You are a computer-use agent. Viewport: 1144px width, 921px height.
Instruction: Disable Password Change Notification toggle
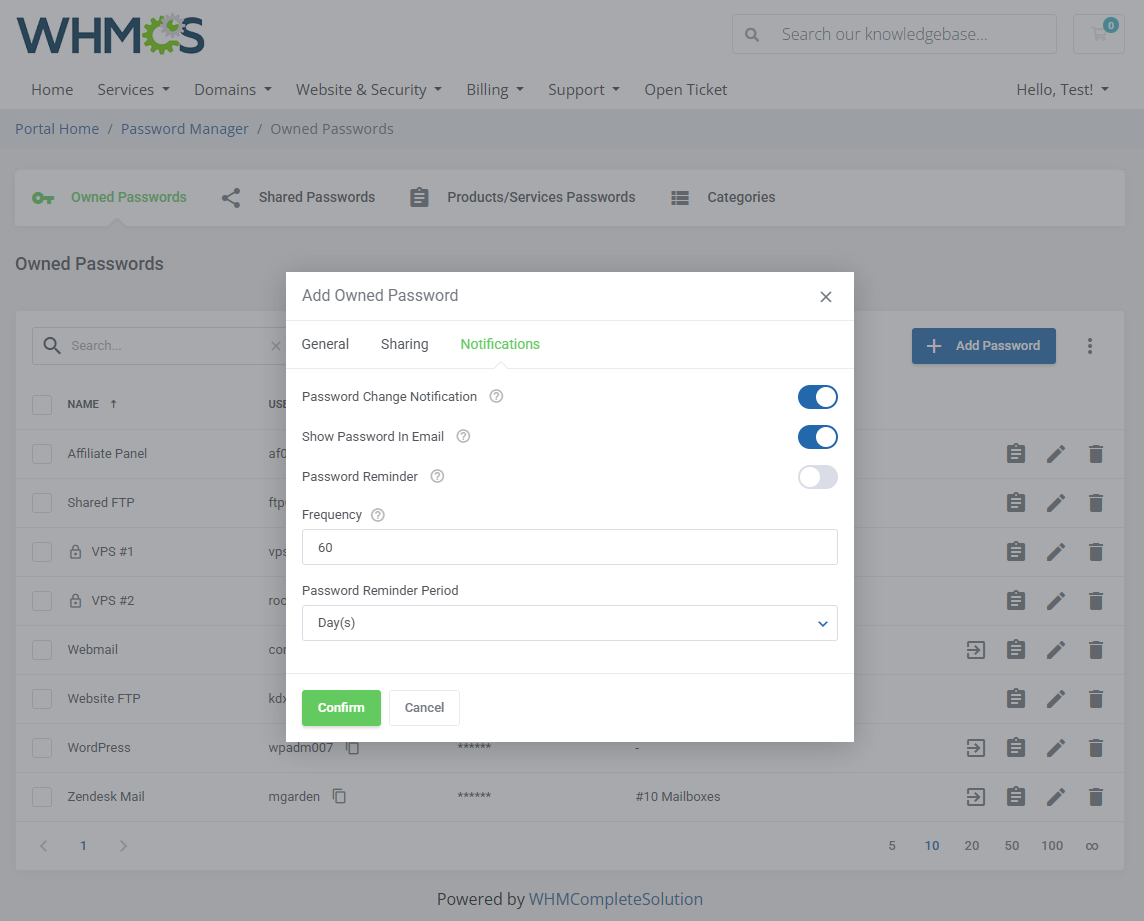click(x=817, y=397)
